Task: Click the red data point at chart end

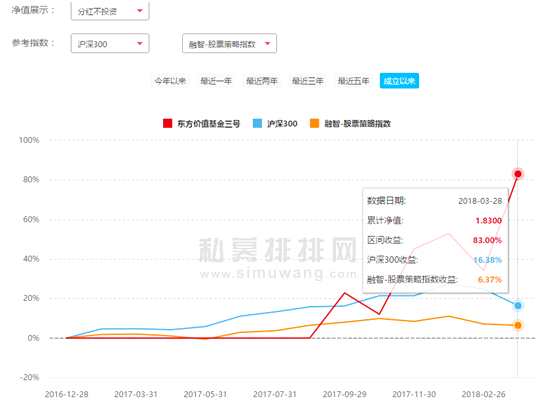Action: tap(518, 174)
